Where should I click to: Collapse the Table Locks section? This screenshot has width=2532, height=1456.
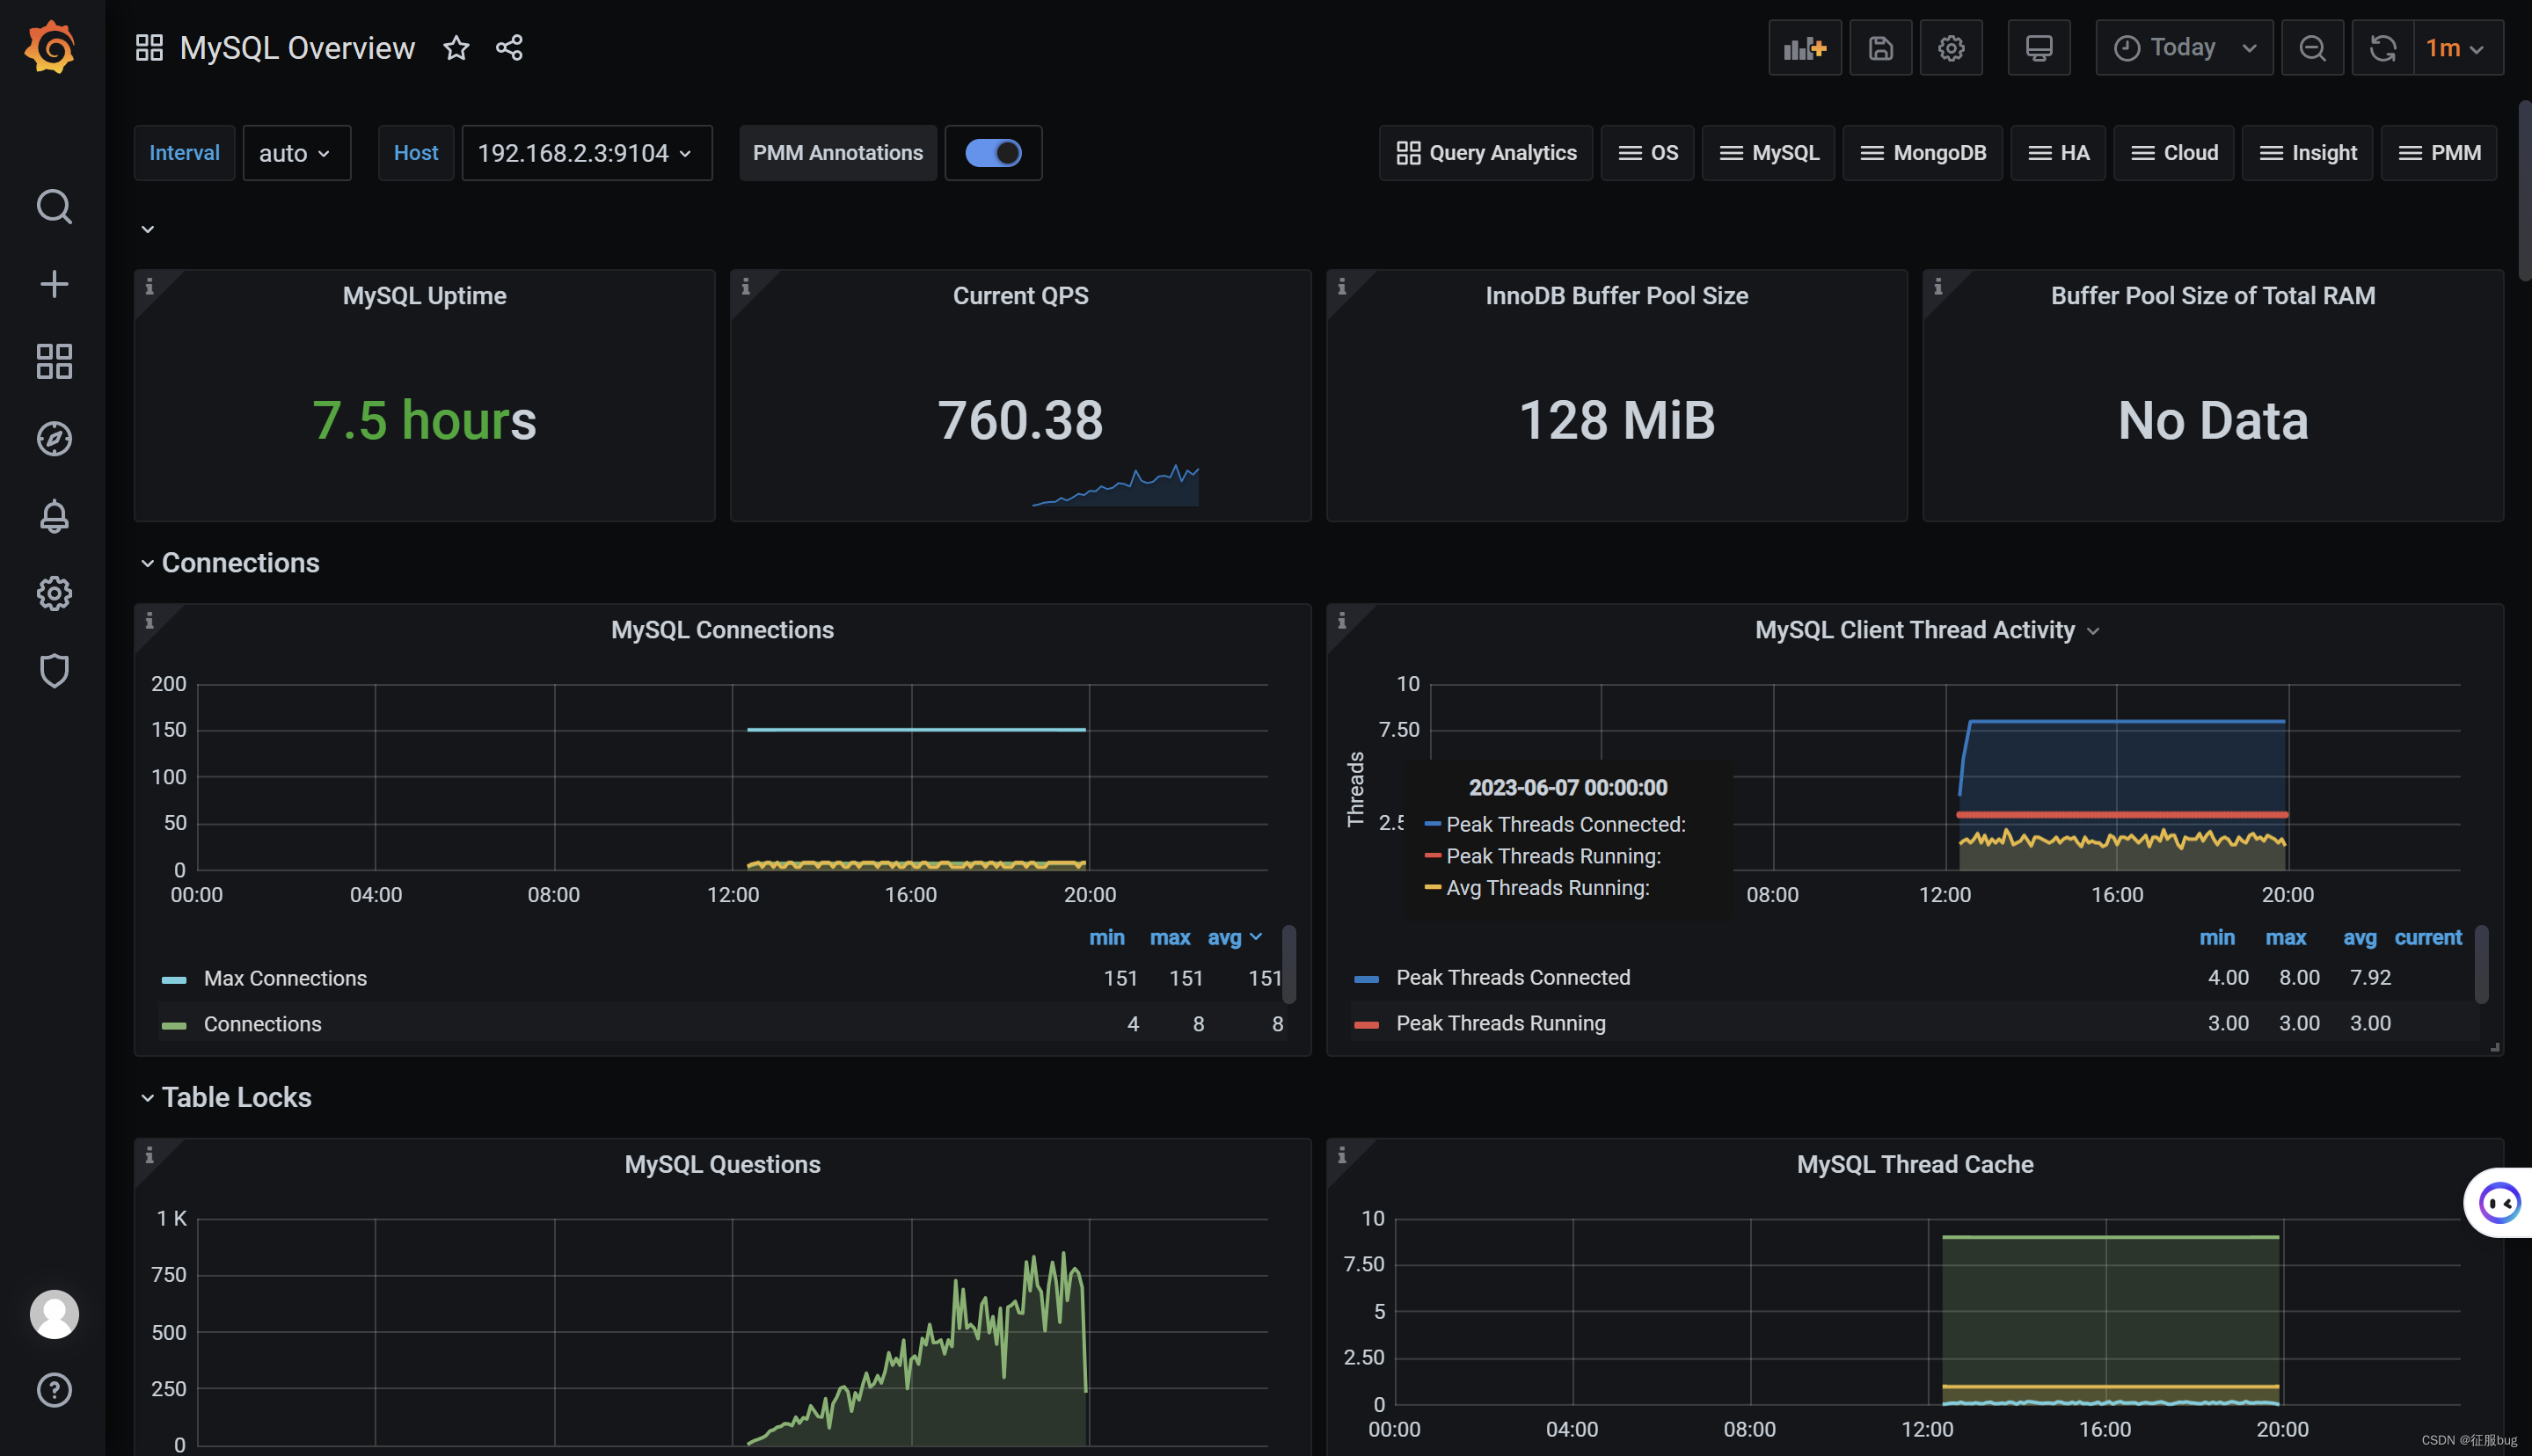(x=144, y=1096)
